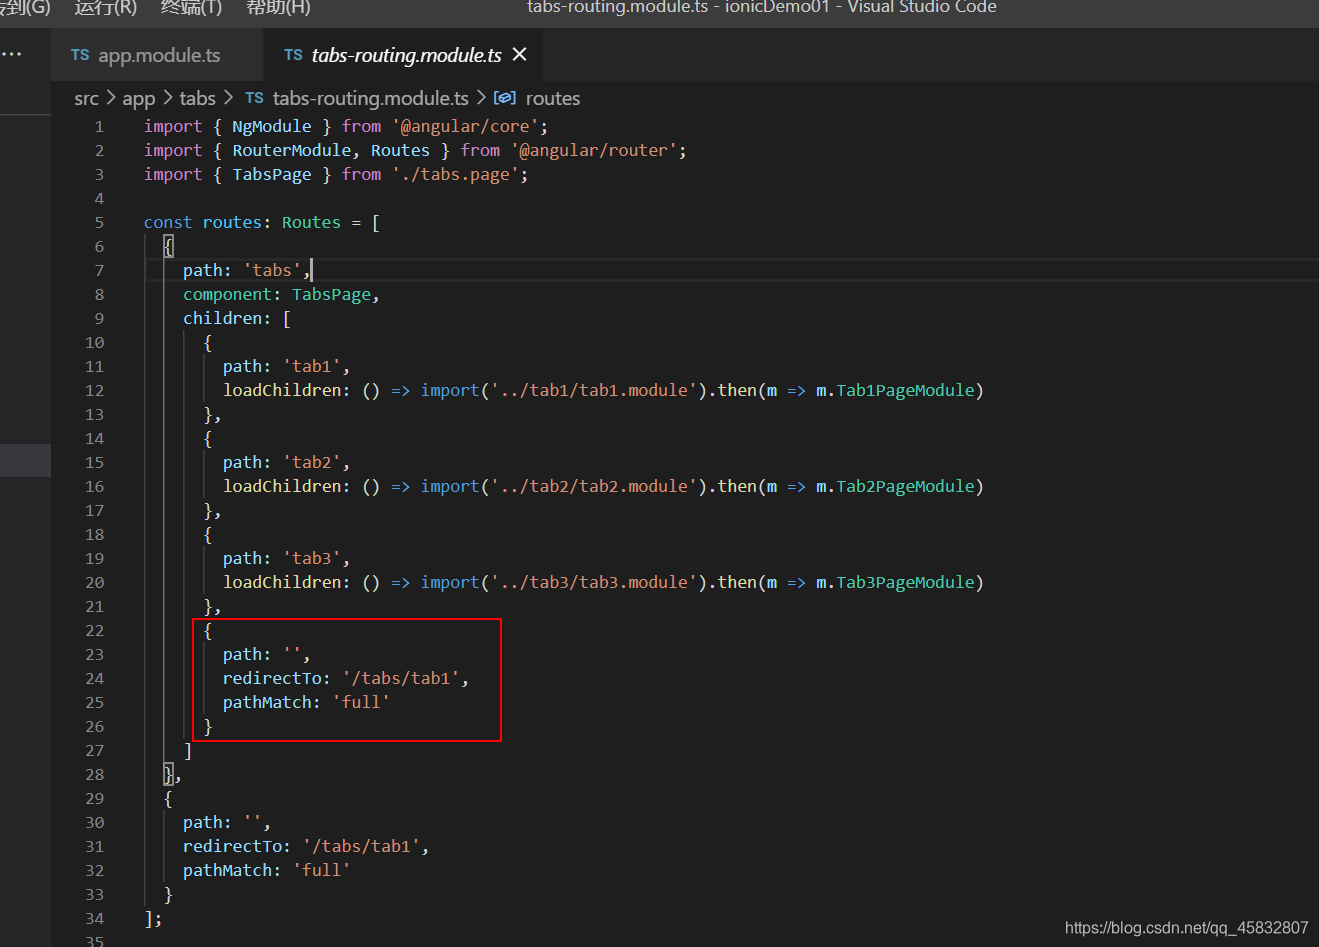Switch to the app.module.ts tab
Viewport: 1319px width, 947px height.
[158, 55]
